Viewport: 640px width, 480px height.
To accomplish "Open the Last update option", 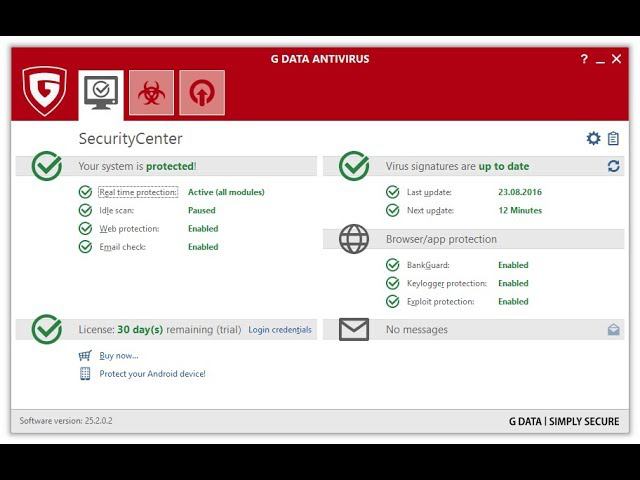I will tap(429, 192).
